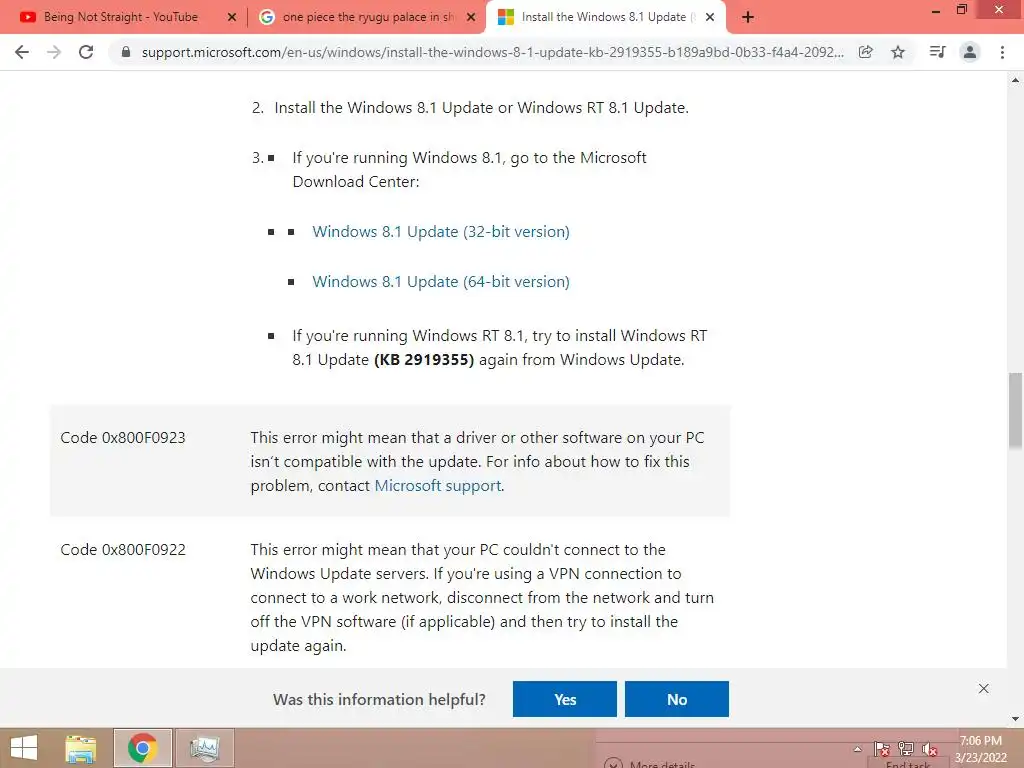Answer Yes to information helpful prompt
The height and width of the screenshot is (768, 1024).
[x=565, y=699]
